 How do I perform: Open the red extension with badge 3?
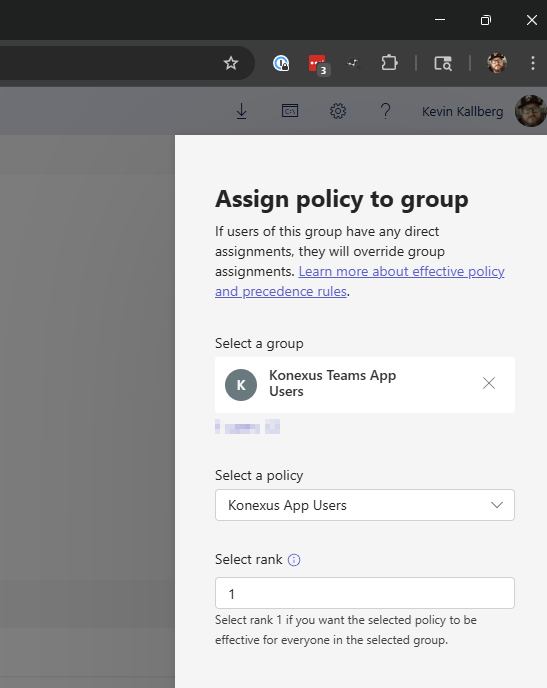click(318, 64)
